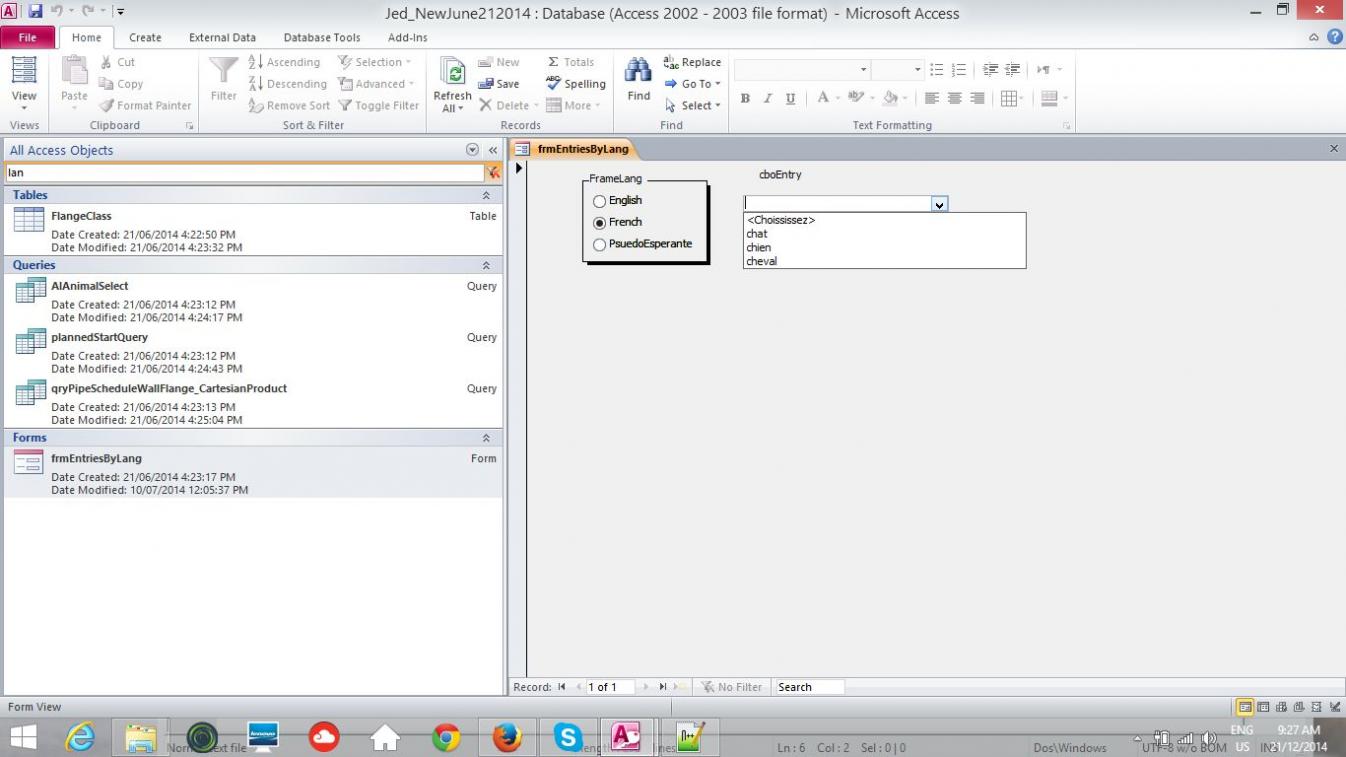The width and height of the screenshot is (1346, 757).
Task: Click the navigation pane search field
Action: click(245, 172)
